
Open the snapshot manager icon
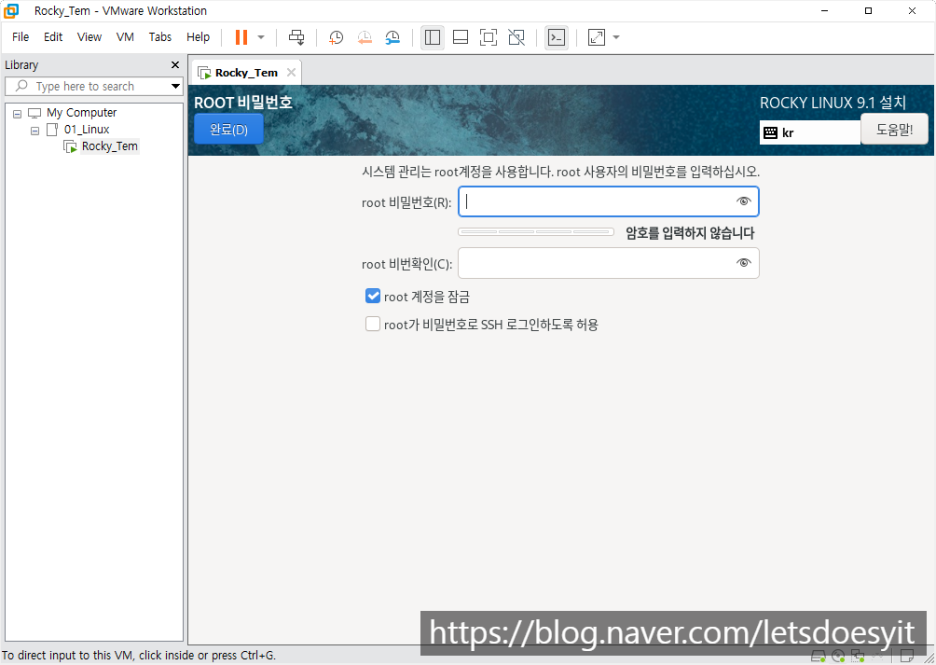tap(393, 38)
